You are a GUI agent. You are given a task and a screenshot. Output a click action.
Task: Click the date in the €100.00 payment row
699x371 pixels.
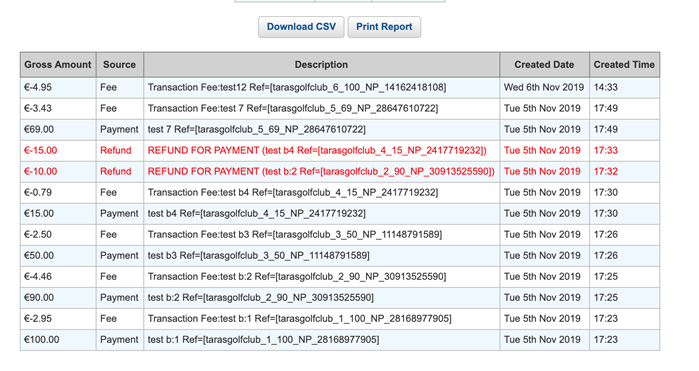(x=542, y=340)
